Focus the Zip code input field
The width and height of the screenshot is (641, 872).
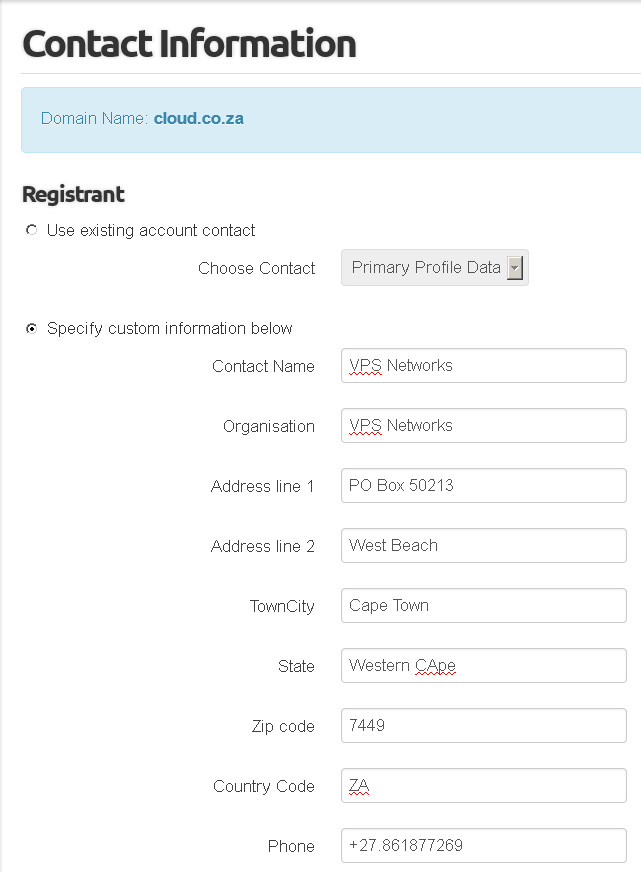coord(484,726)
